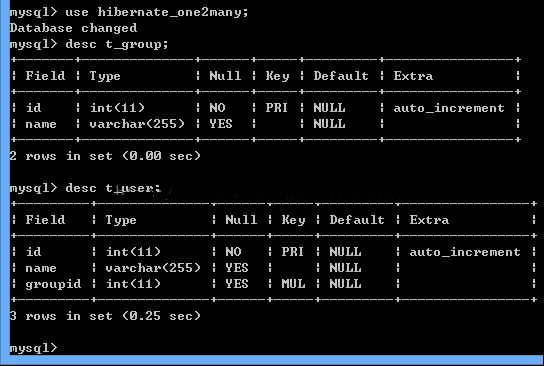Click '2 rows in set (0.00 sec)' line
The width and height of the screenshot is (544, 366).
pos(105,156)
